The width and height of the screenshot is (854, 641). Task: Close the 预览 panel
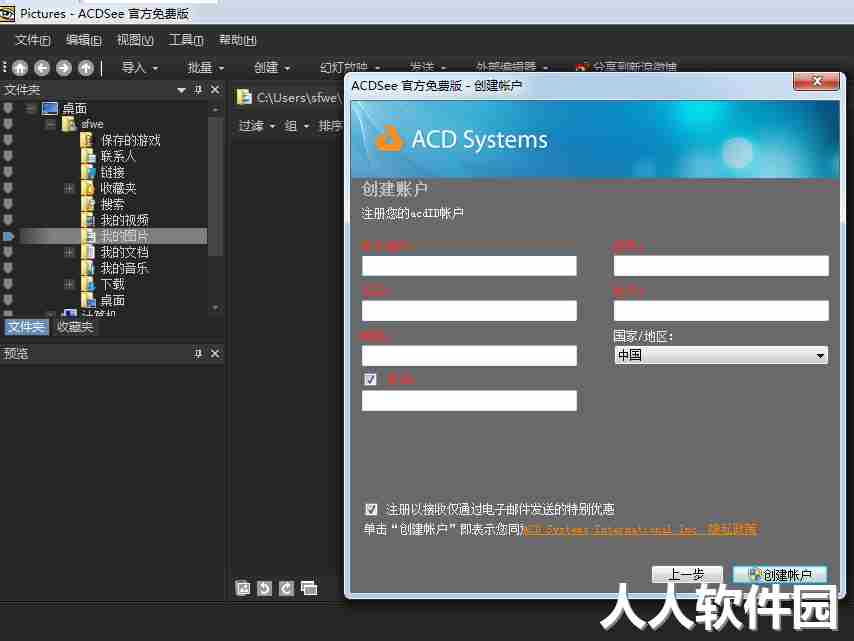pos(215,353)
